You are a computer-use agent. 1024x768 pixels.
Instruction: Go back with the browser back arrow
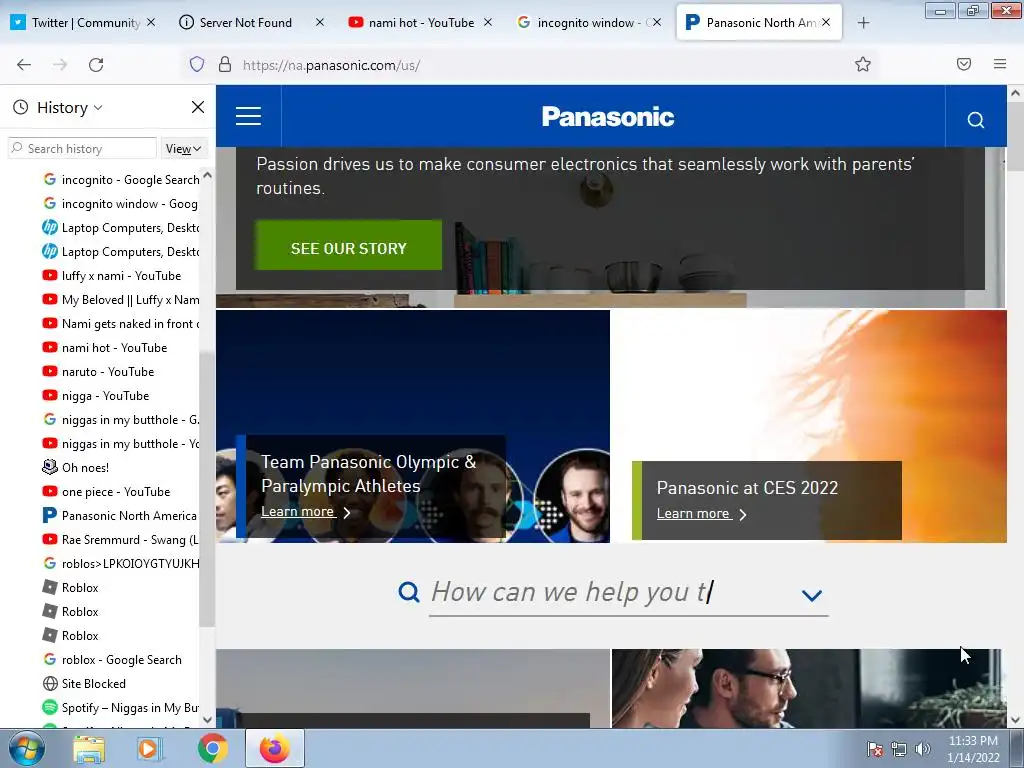click(x=24, y=64)
